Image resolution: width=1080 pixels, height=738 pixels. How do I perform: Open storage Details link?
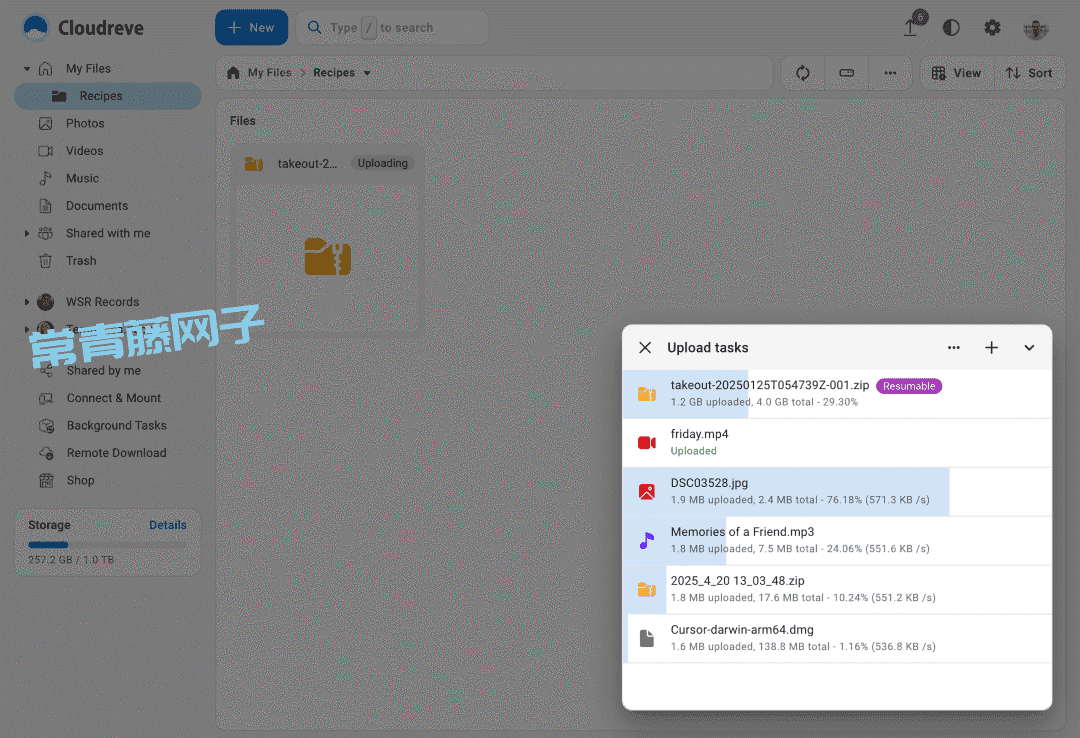click(x=167, y=525)
